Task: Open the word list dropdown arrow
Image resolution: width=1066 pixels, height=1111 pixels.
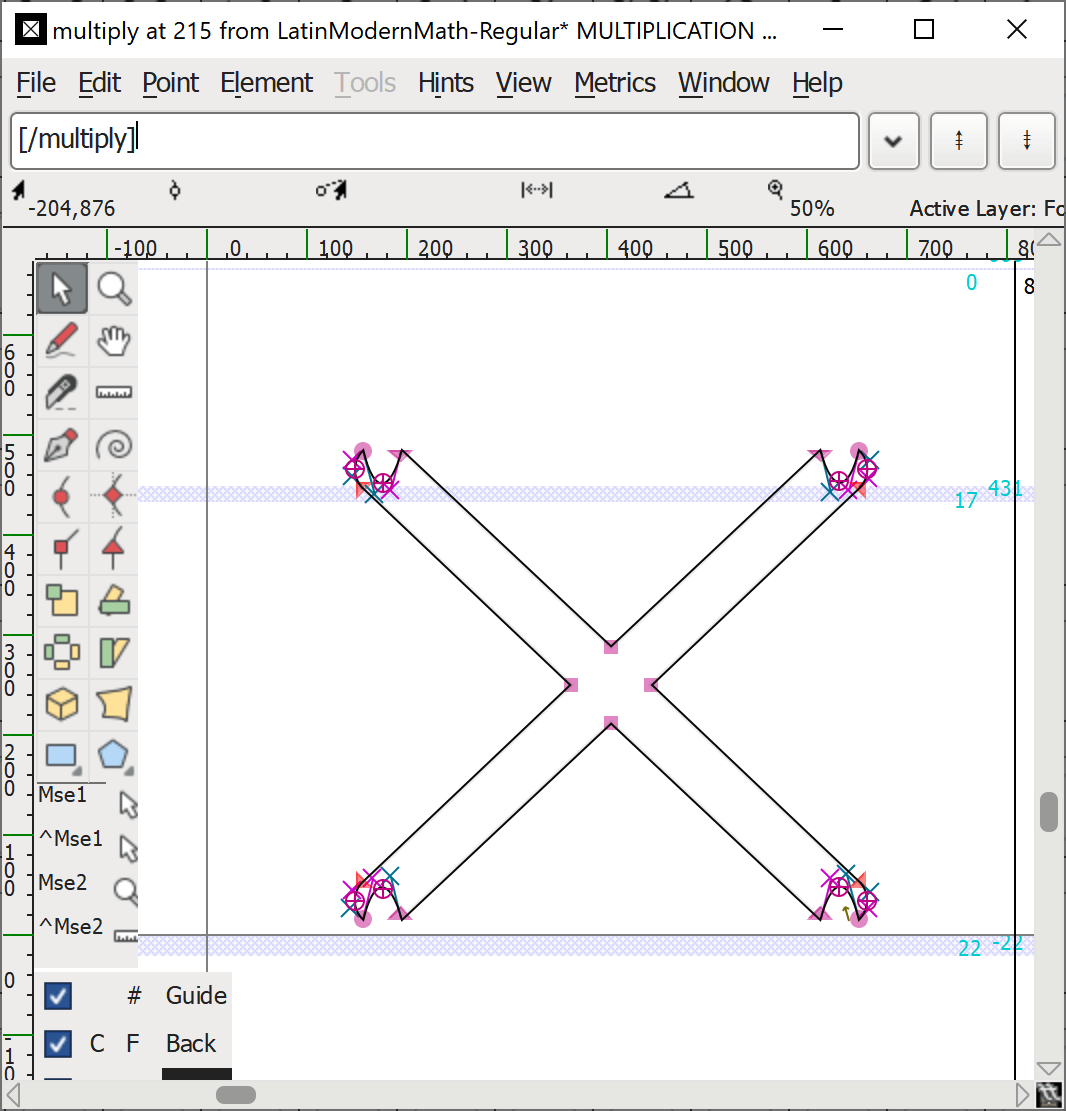Action: click(x=893, y=141)
